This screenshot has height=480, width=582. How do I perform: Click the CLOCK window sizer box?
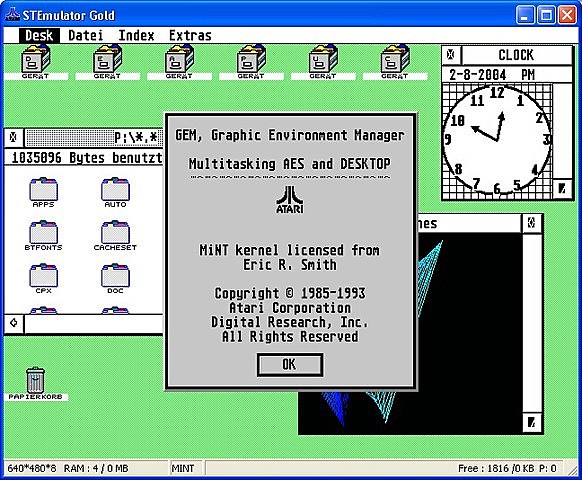562,189
